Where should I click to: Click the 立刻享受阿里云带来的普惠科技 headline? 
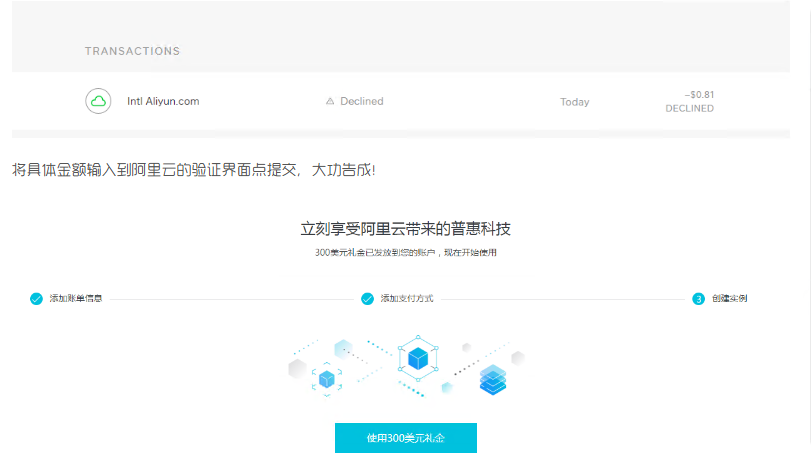tap(406, 229)
